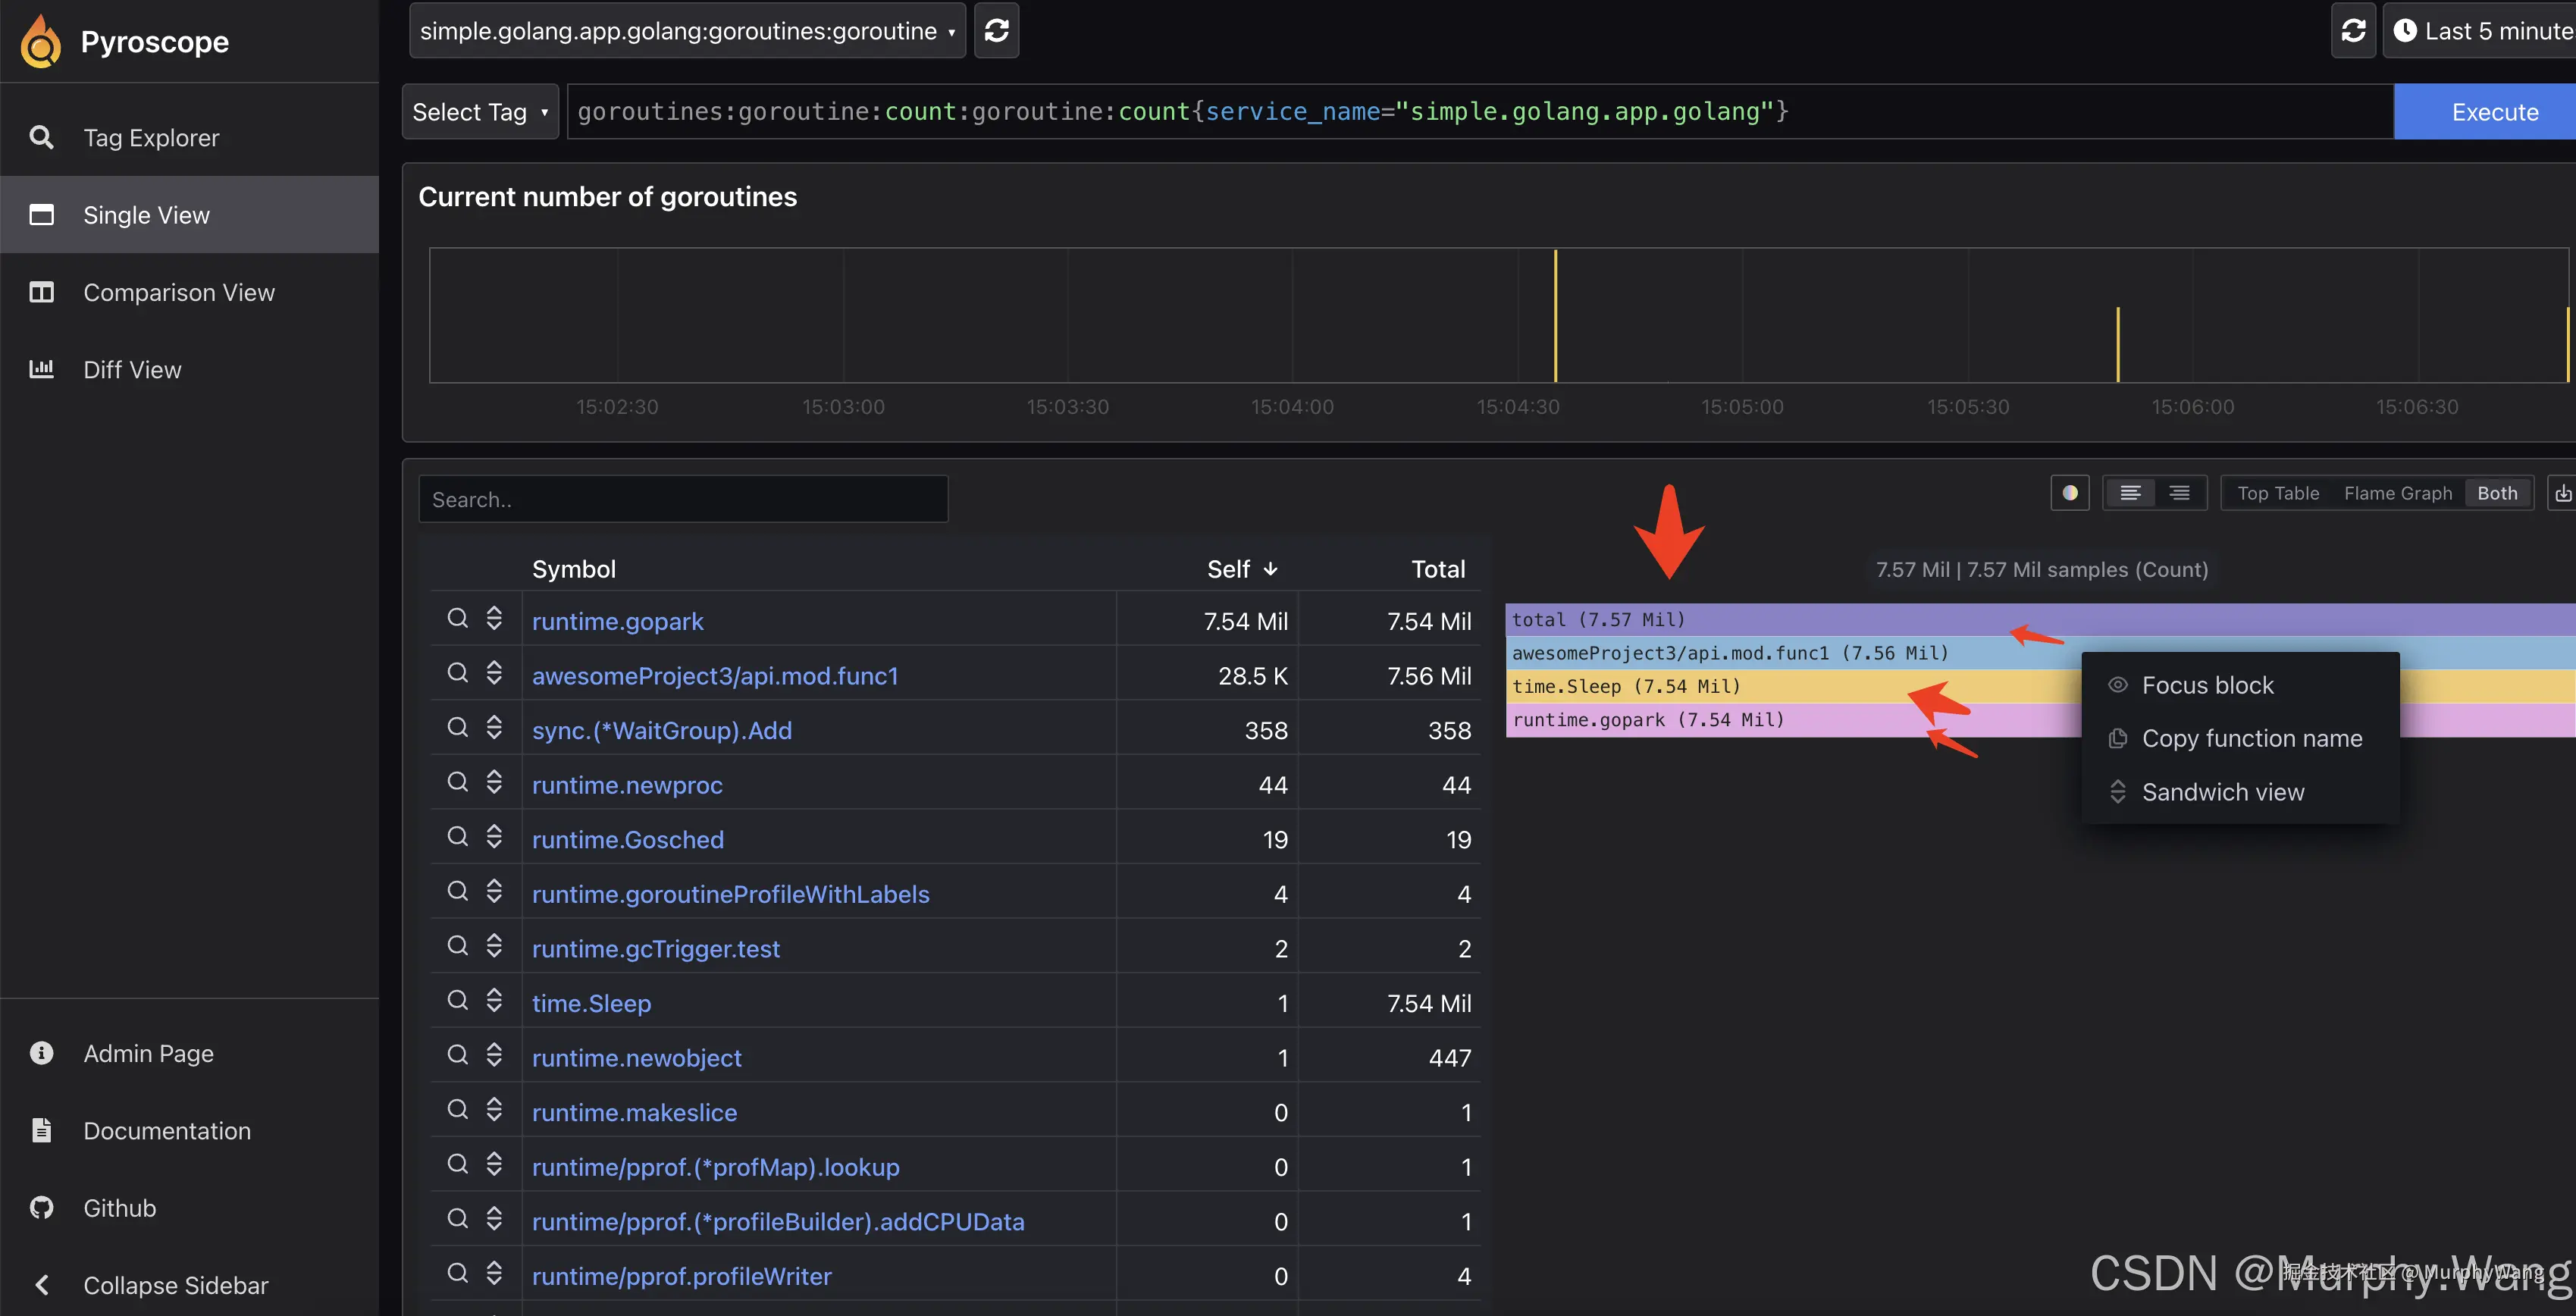Open the flame graph color palette selector
This screenshot has width=2576, height=1316.
tap(2070, 493)
